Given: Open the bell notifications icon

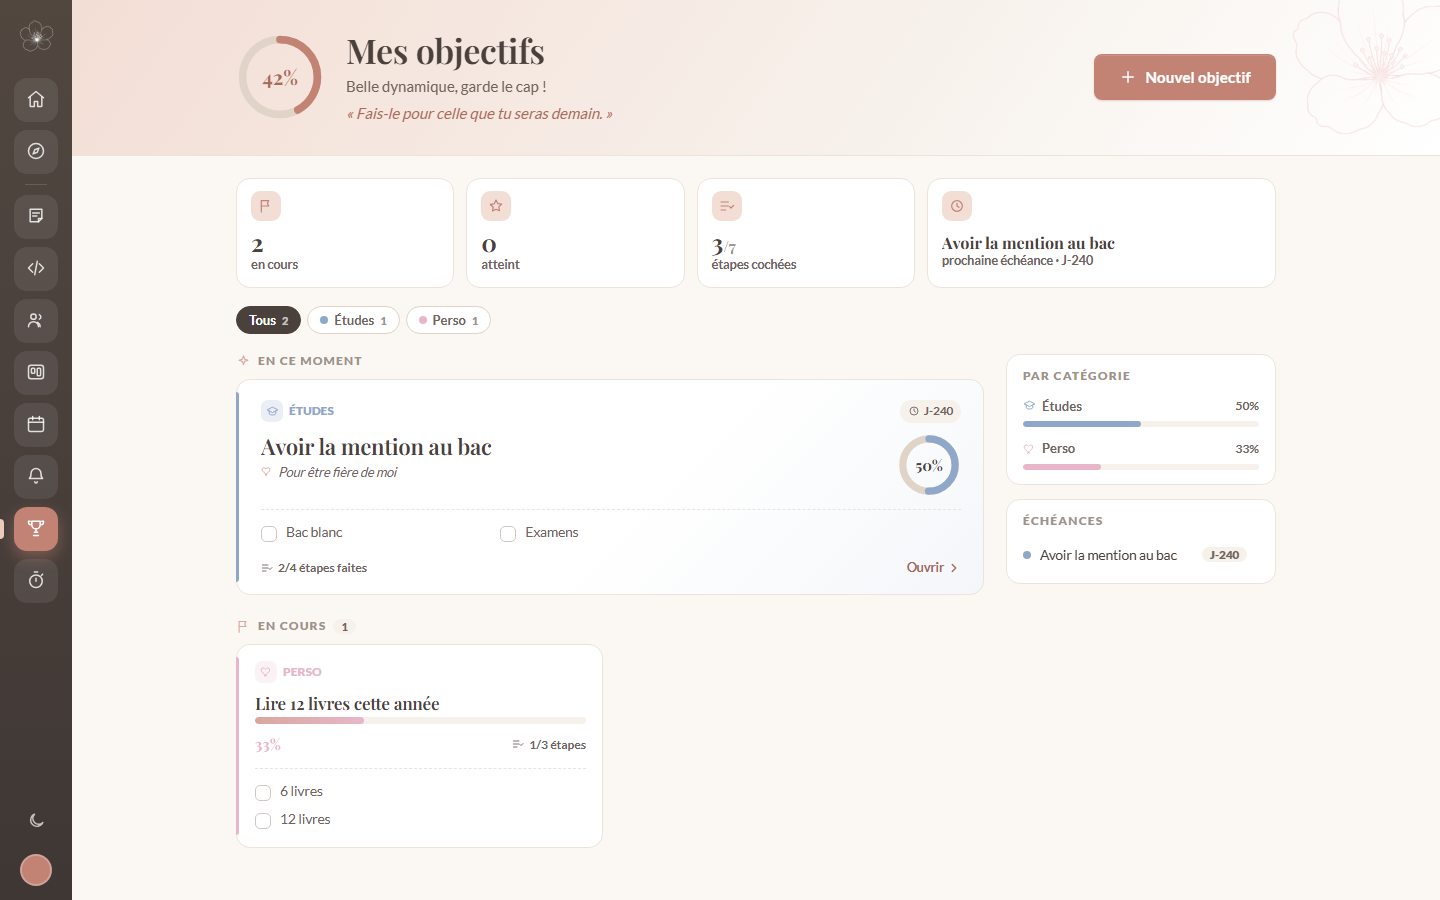Looking at the screenshot, I should tap(36, 476).
